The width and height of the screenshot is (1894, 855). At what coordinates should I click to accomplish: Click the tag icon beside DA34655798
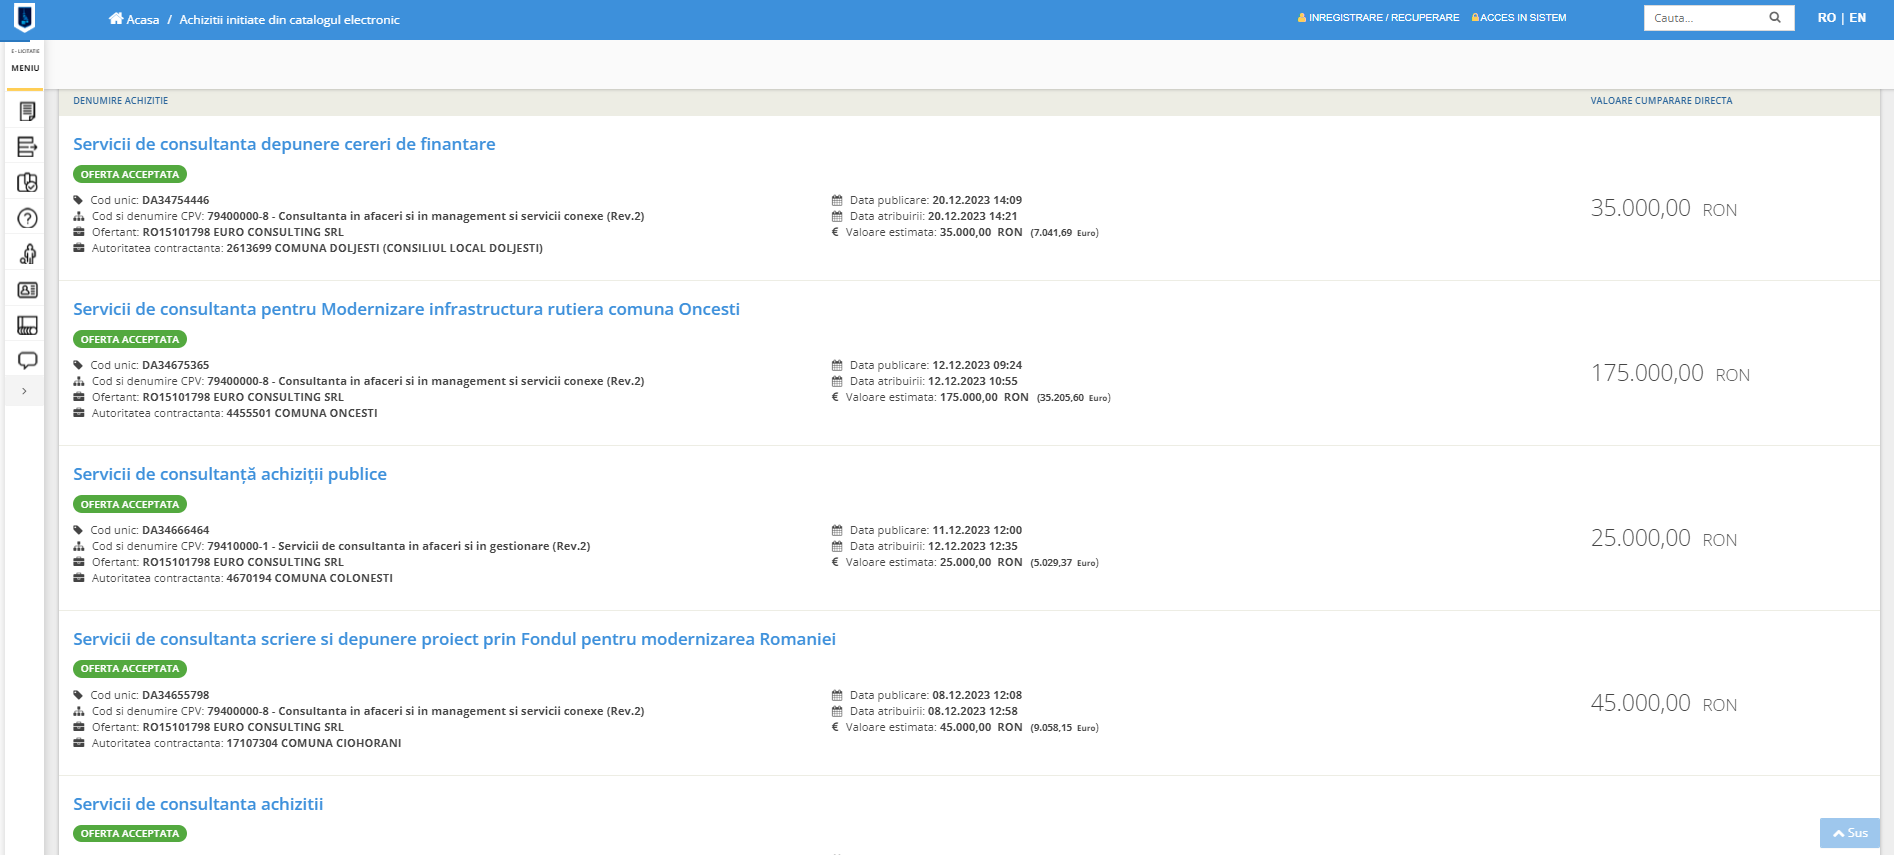coord(78,695)
